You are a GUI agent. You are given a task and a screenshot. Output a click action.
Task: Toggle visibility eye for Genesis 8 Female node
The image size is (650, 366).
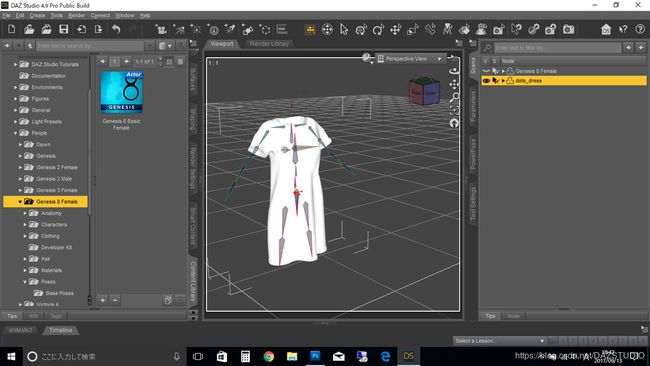click(x=486, y=71)
